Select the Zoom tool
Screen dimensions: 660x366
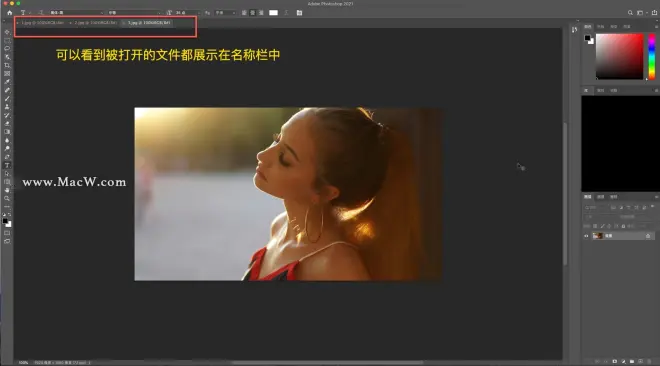(7, 199)
